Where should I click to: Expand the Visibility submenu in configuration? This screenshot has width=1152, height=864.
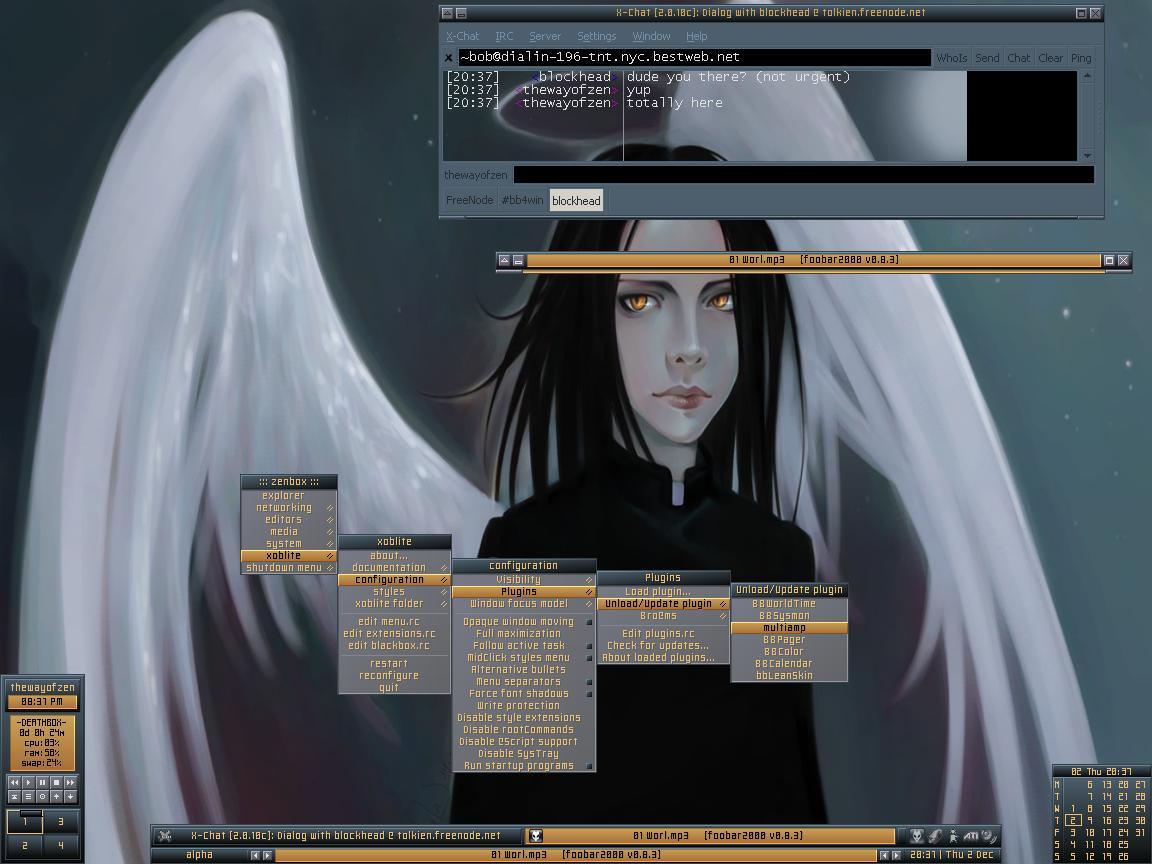[x=524, y=580]
